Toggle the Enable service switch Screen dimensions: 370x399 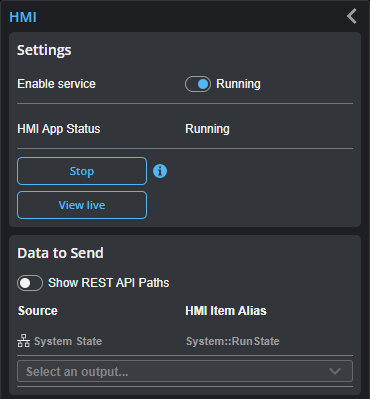[198, 84]
